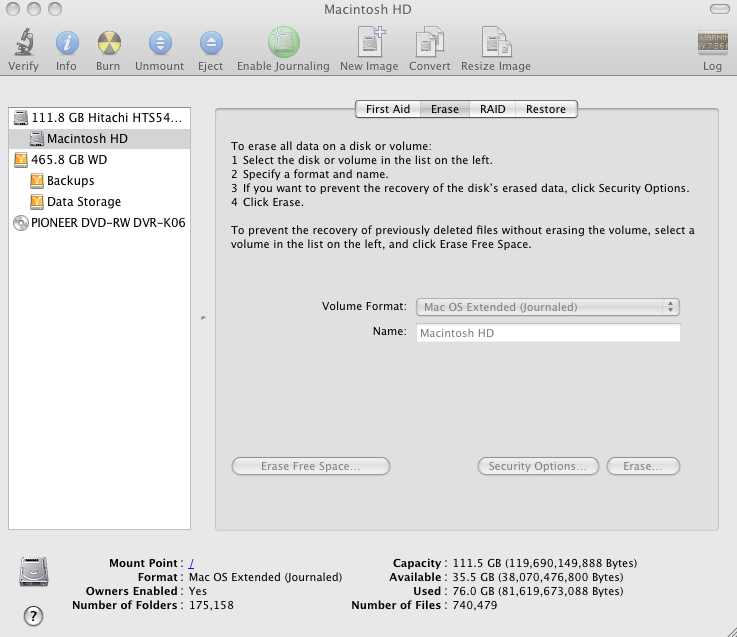Click the help question mark button
The image size is (737, 637).
(x=33, y=616)
